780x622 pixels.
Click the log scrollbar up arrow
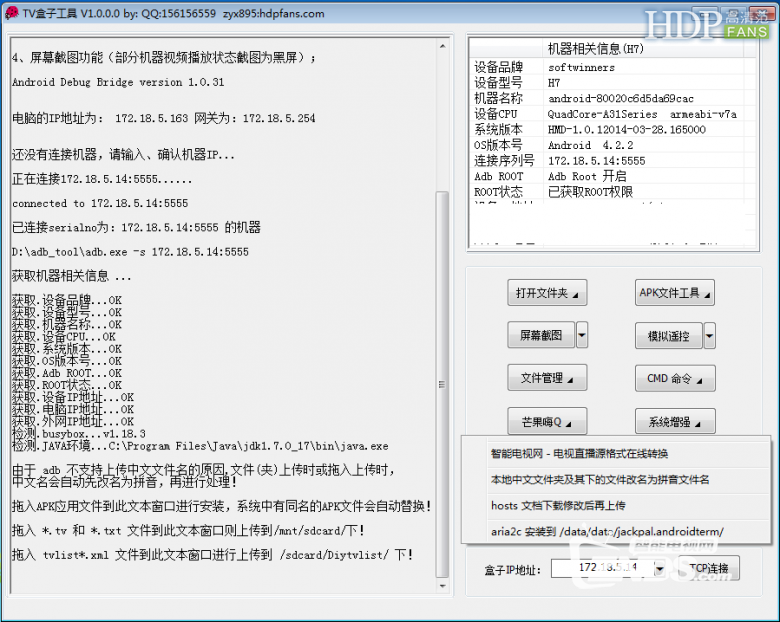pos(442,46)
